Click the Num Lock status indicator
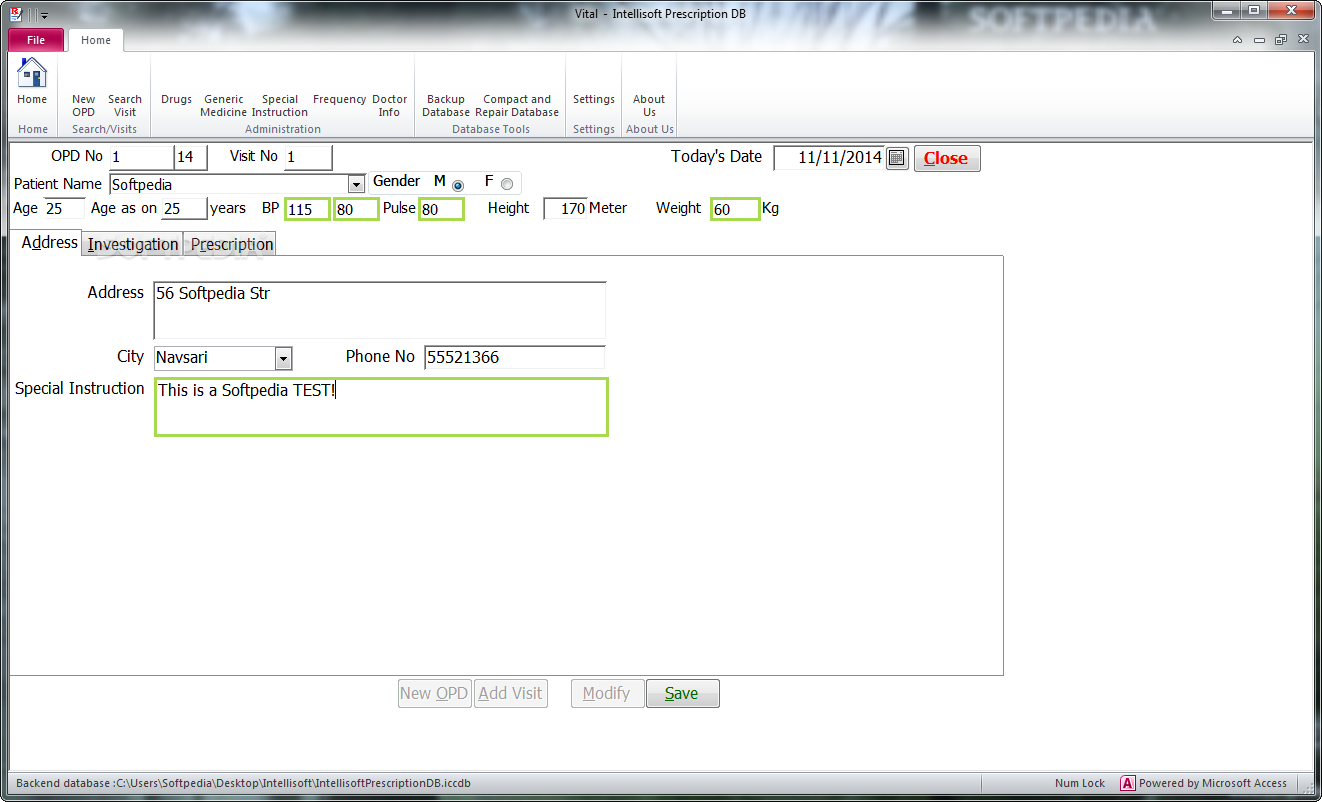This screenshot has height=802, width=1322. point(1080,783)
